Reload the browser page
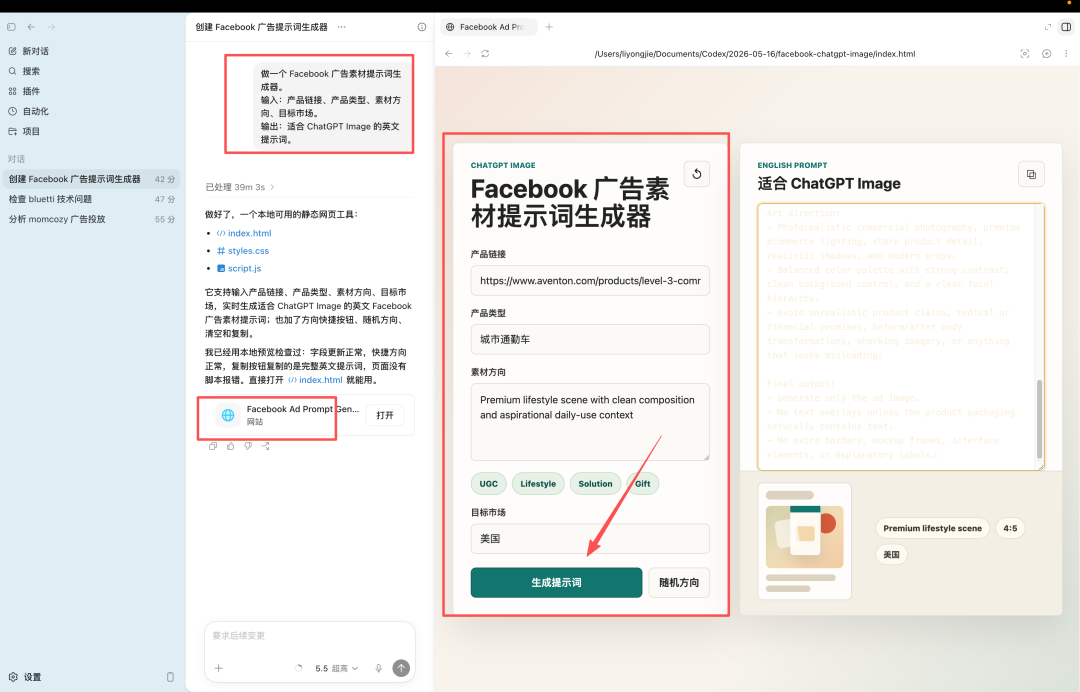 pos(486,54)
